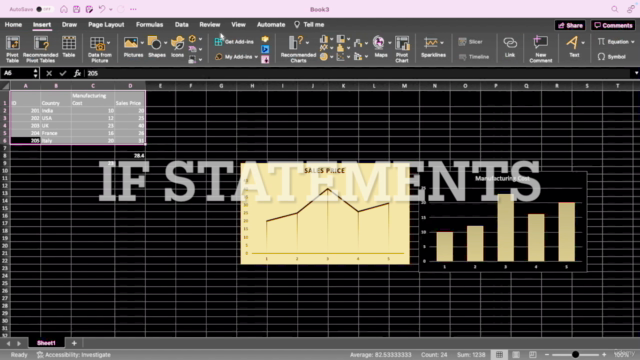This screenshot has height=360, width=640.
Task: Click the Tell me search box
Action: 309,24
